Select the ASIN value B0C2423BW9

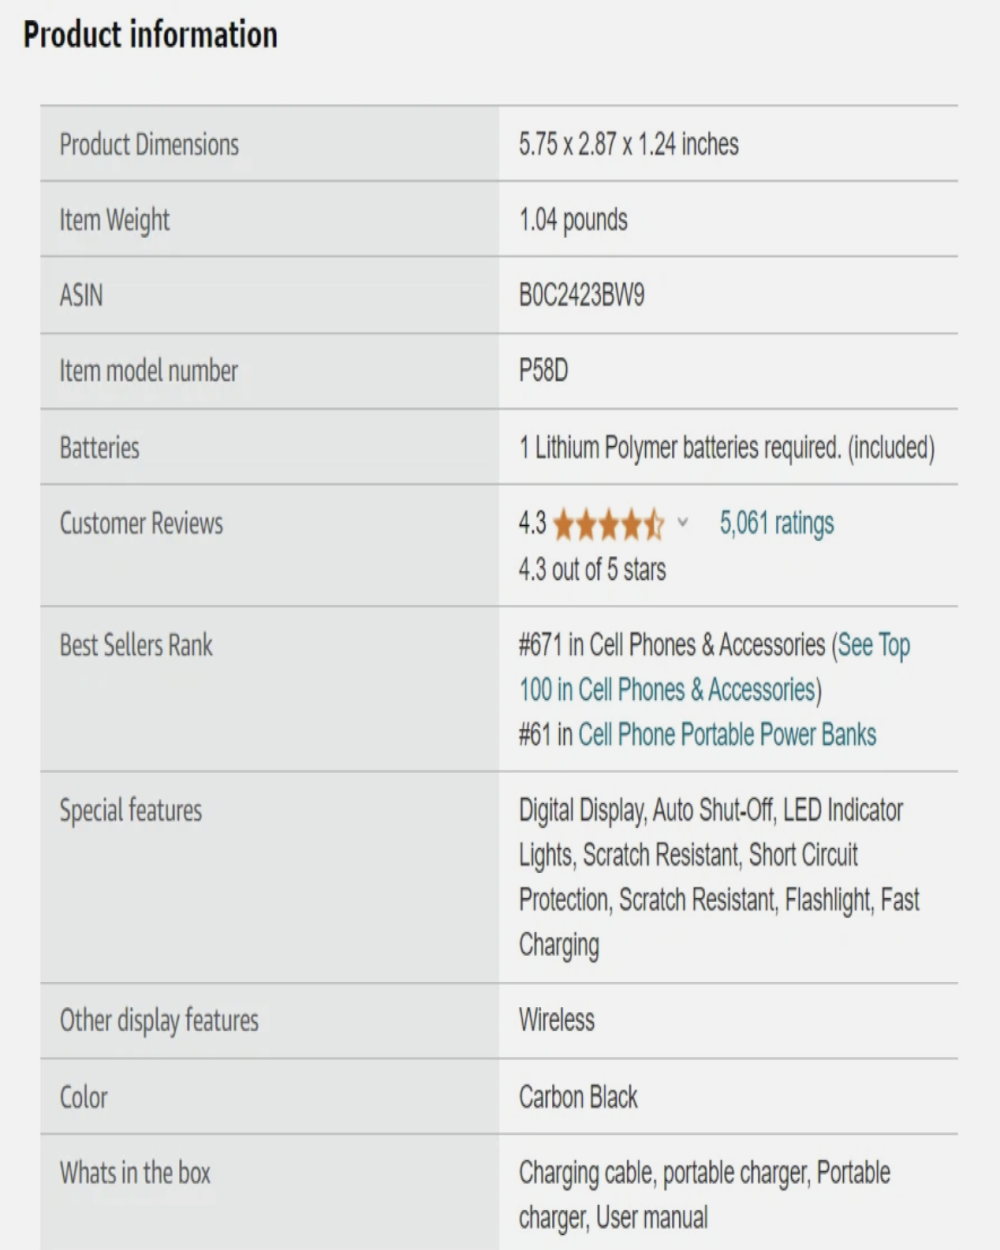(582, 296)
